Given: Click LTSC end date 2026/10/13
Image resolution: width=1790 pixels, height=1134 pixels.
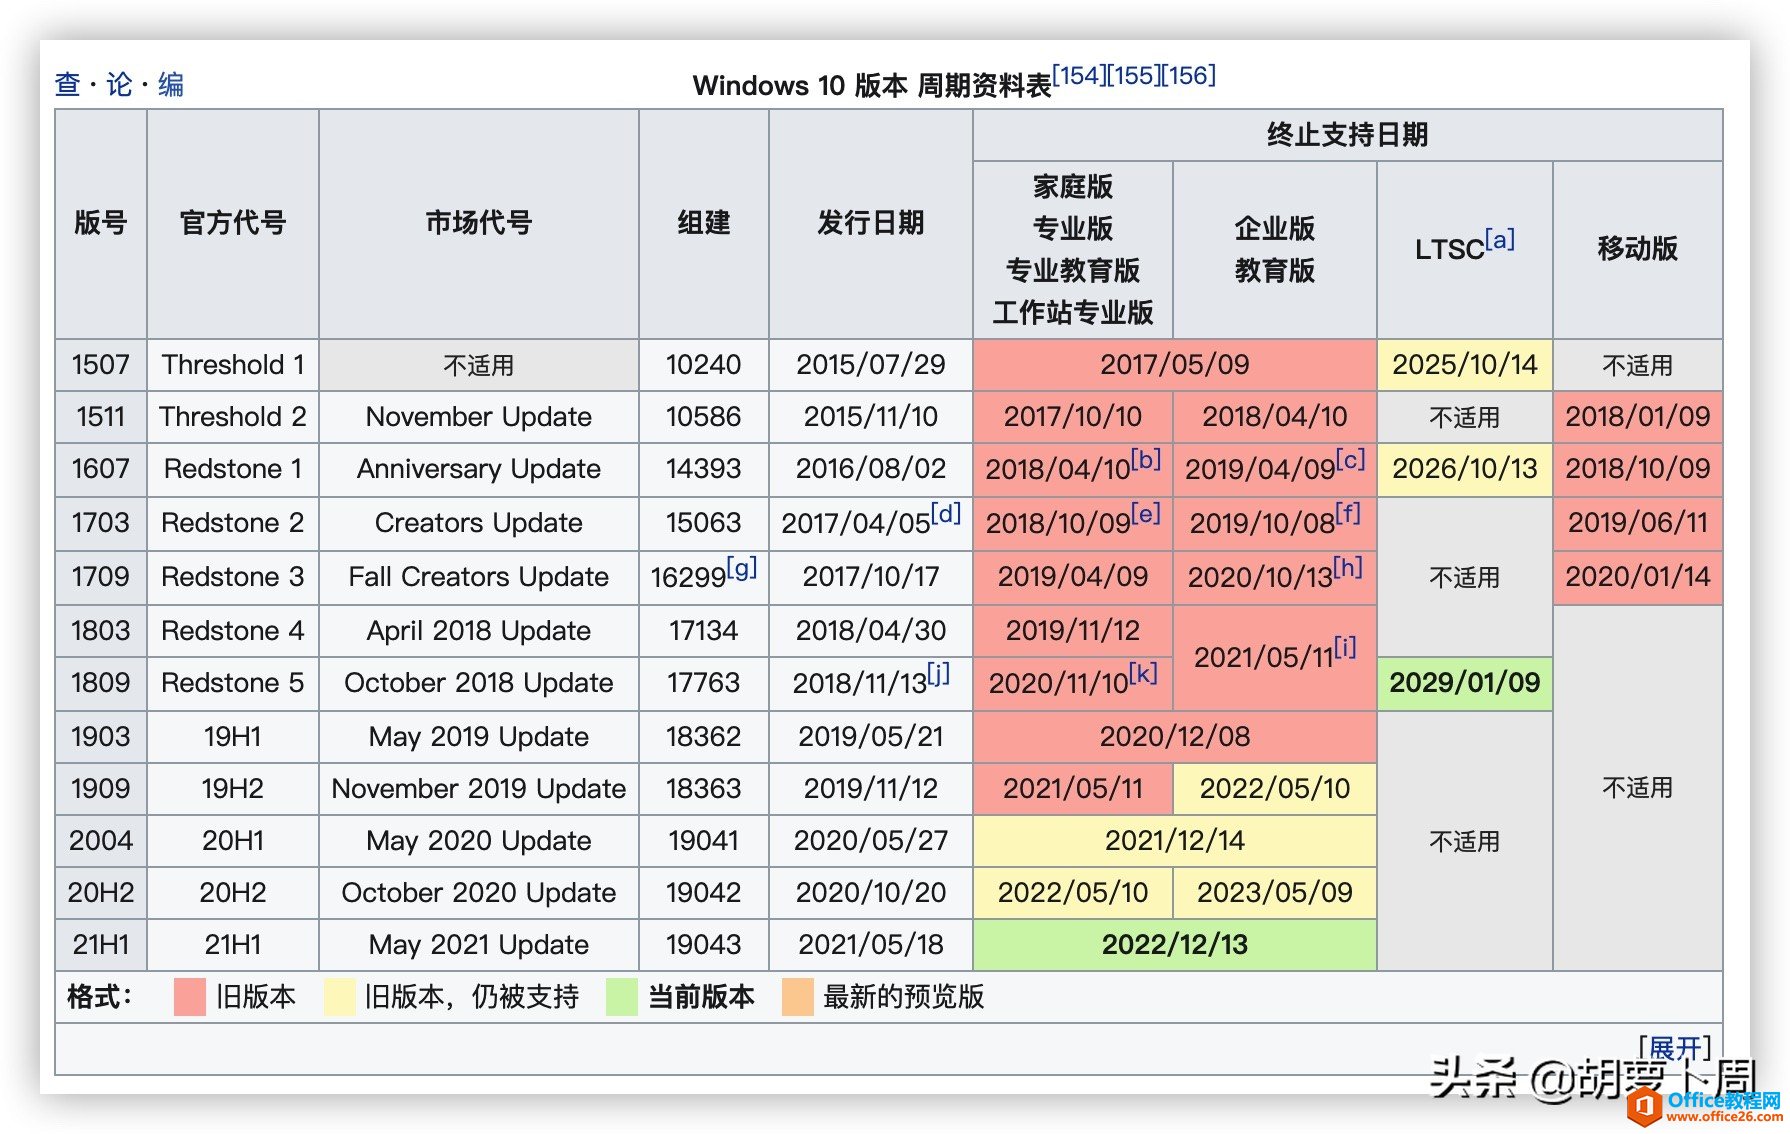Looking at the screenshot, I should pyautogui.click(x=1465, y=469).
